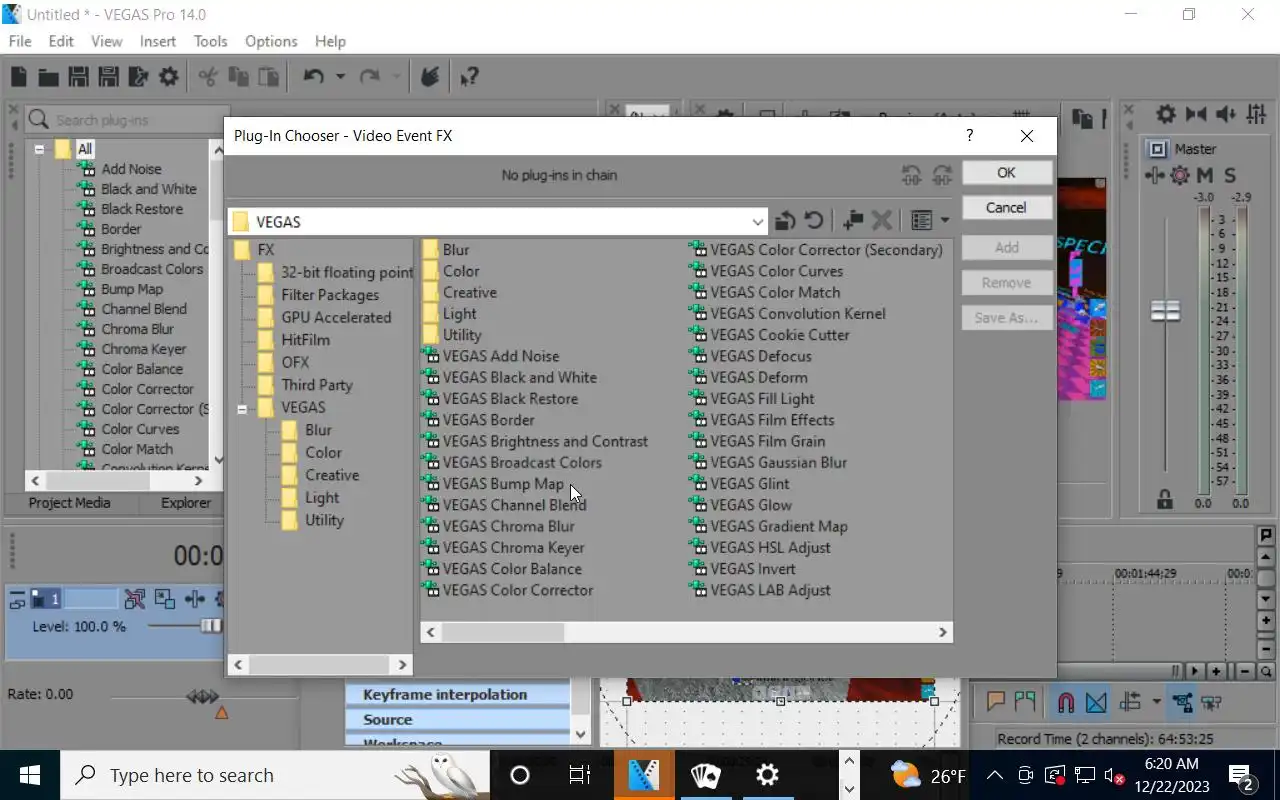
Task: Open the Insert menu
Action: pos(158,41)
